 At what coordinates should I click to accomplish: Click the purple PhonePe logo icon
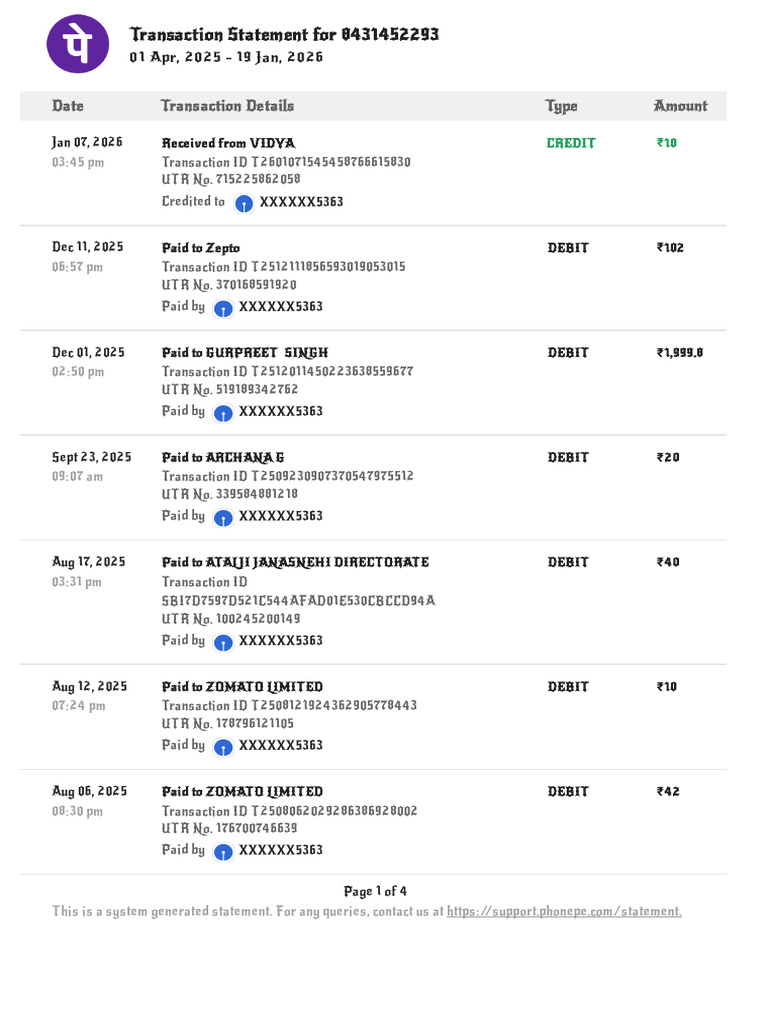coord(78,44)
